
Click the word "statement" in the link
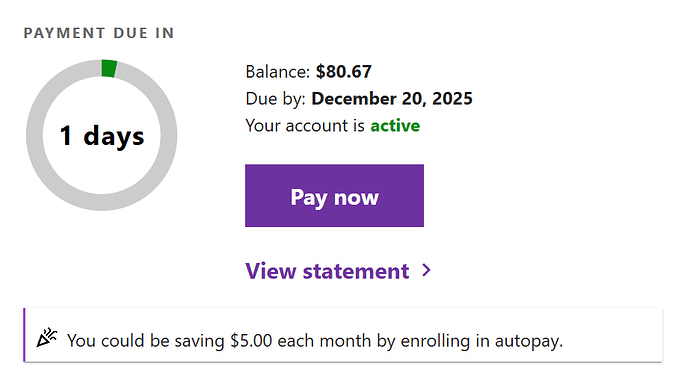tap(356, 271)
